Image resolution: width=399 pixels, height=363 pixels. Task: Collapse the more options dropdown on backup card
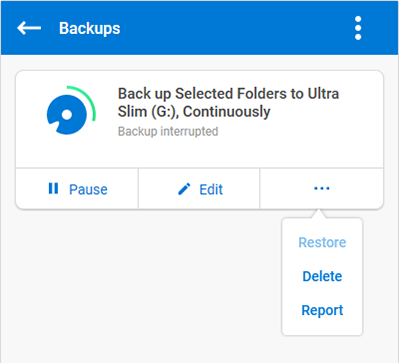(x=322, y=189)
